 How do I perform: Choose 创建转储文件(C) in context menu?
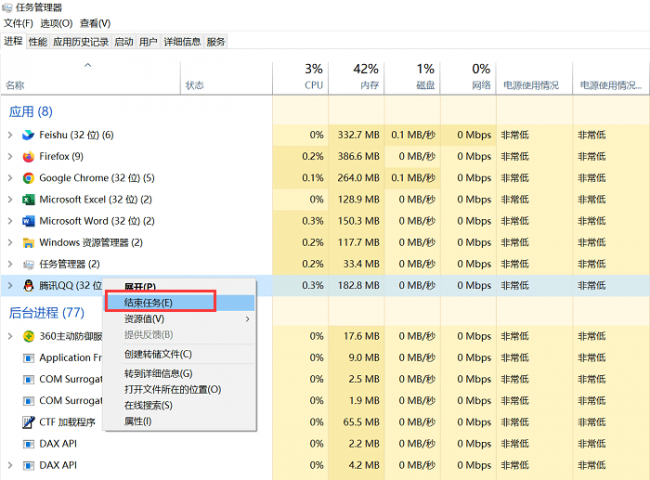[179, 354]
